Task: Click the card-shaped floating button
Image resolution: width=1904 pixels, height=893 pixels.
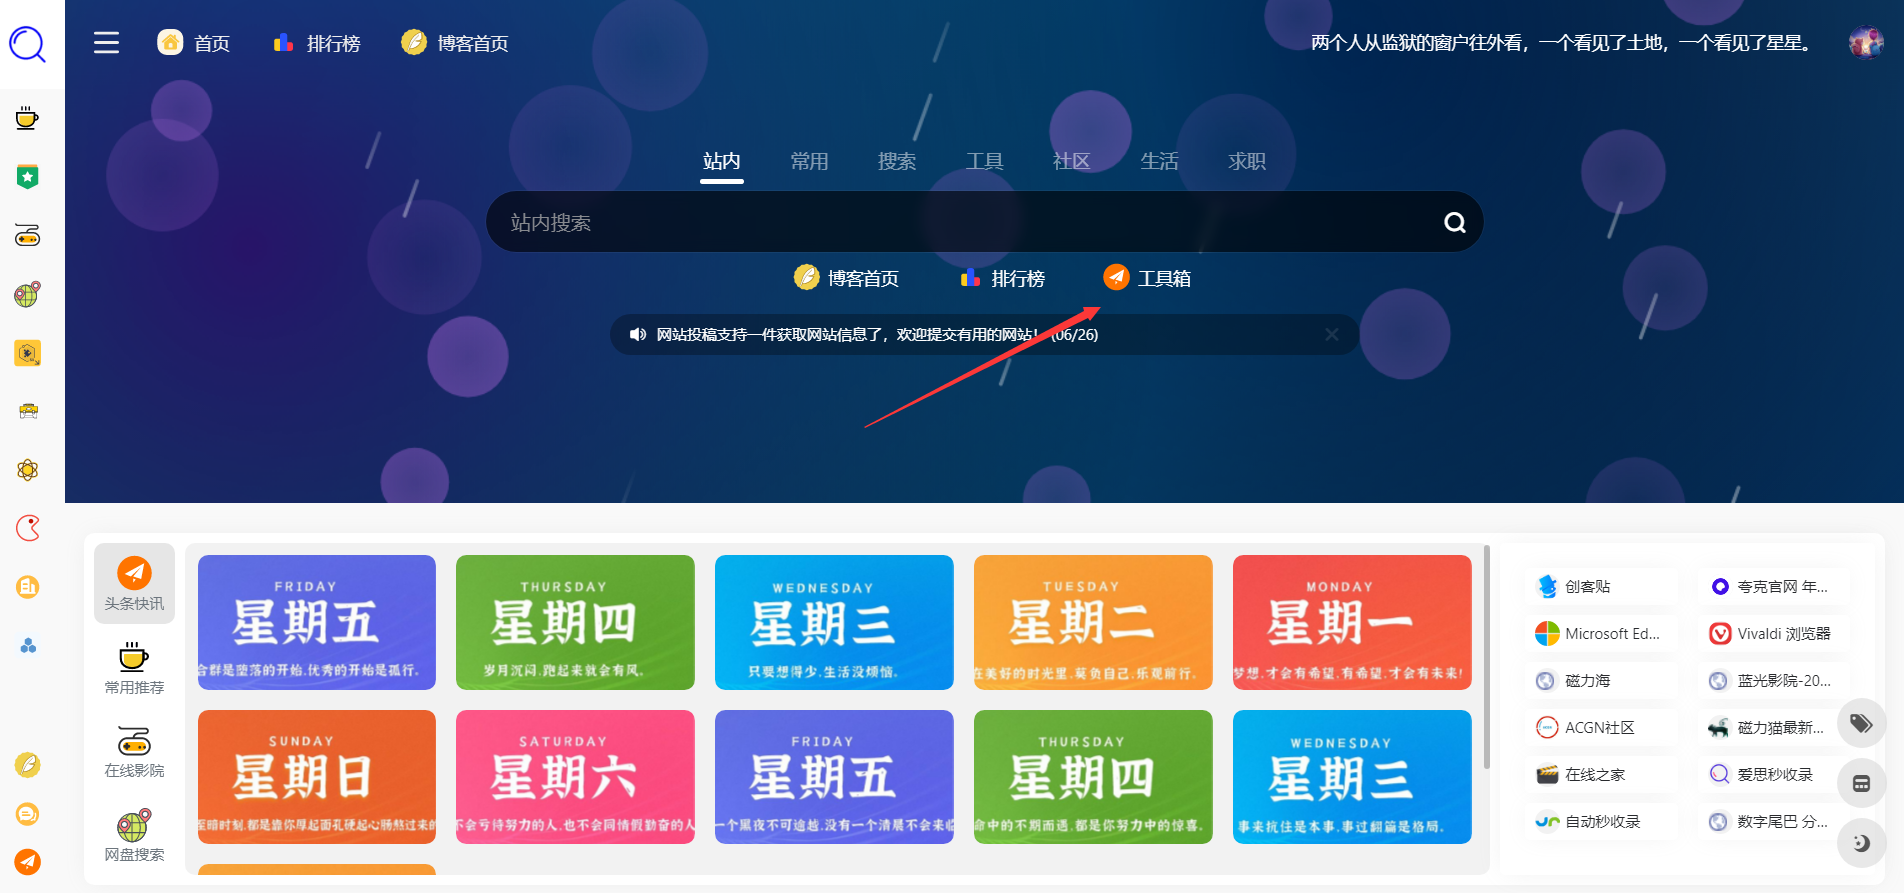Action: pyautogui.click(x=1861, y=783)
